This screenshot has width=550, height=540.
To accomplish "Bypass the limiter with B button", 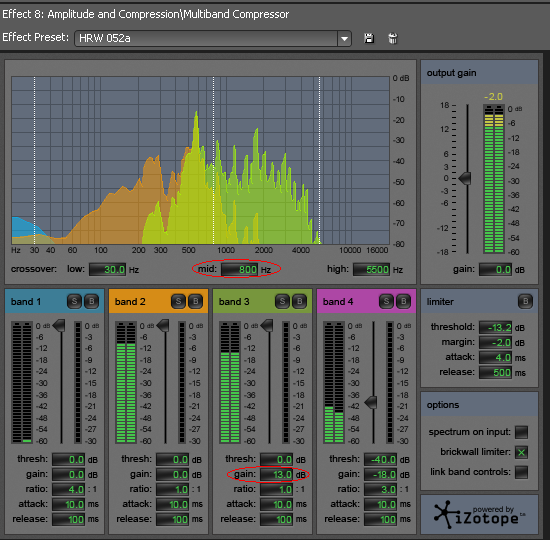I will [525, 301].
